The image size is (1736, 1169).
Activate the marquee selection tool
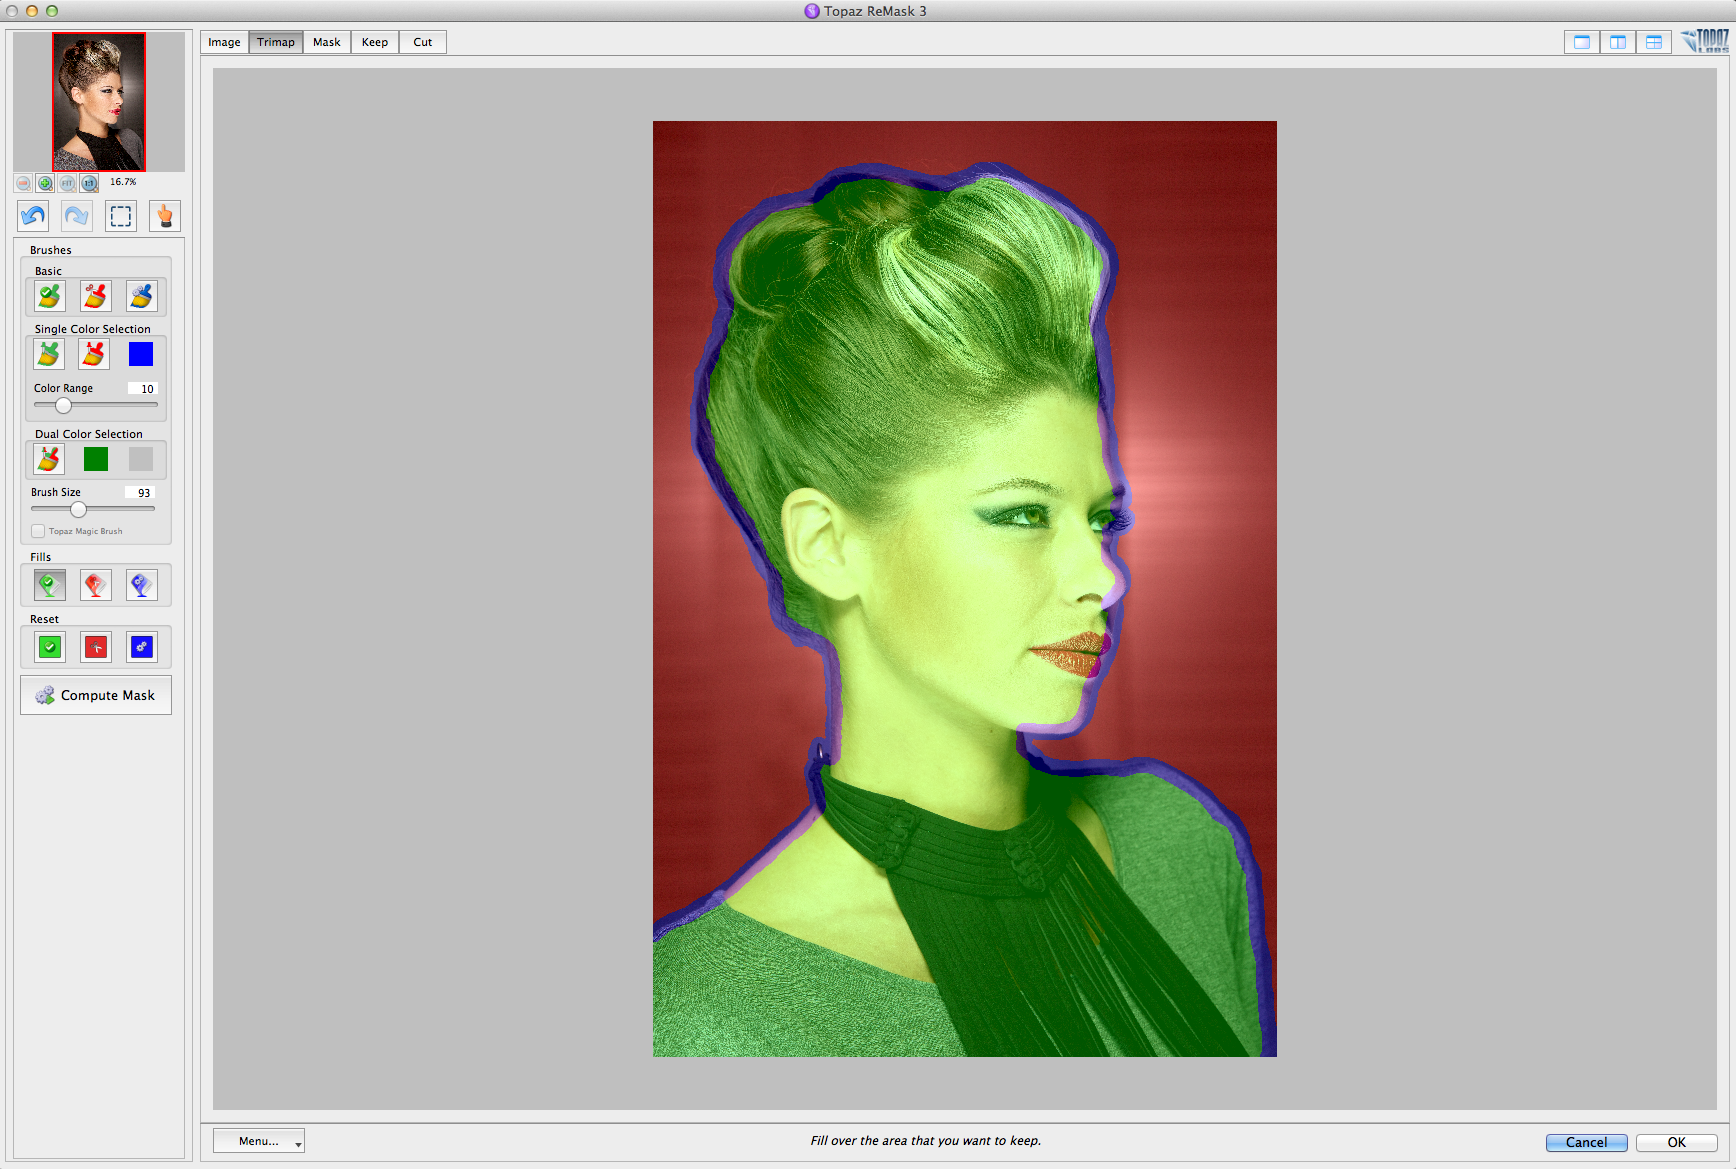(121, 216)
